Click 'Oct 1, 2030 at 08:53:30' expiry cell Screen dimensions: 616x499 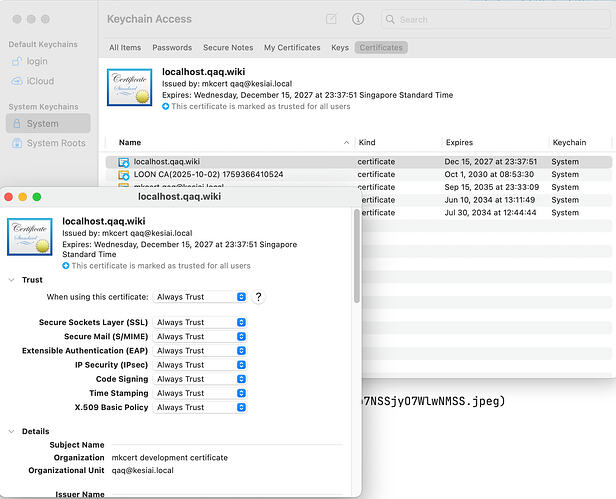pos(489,174)
